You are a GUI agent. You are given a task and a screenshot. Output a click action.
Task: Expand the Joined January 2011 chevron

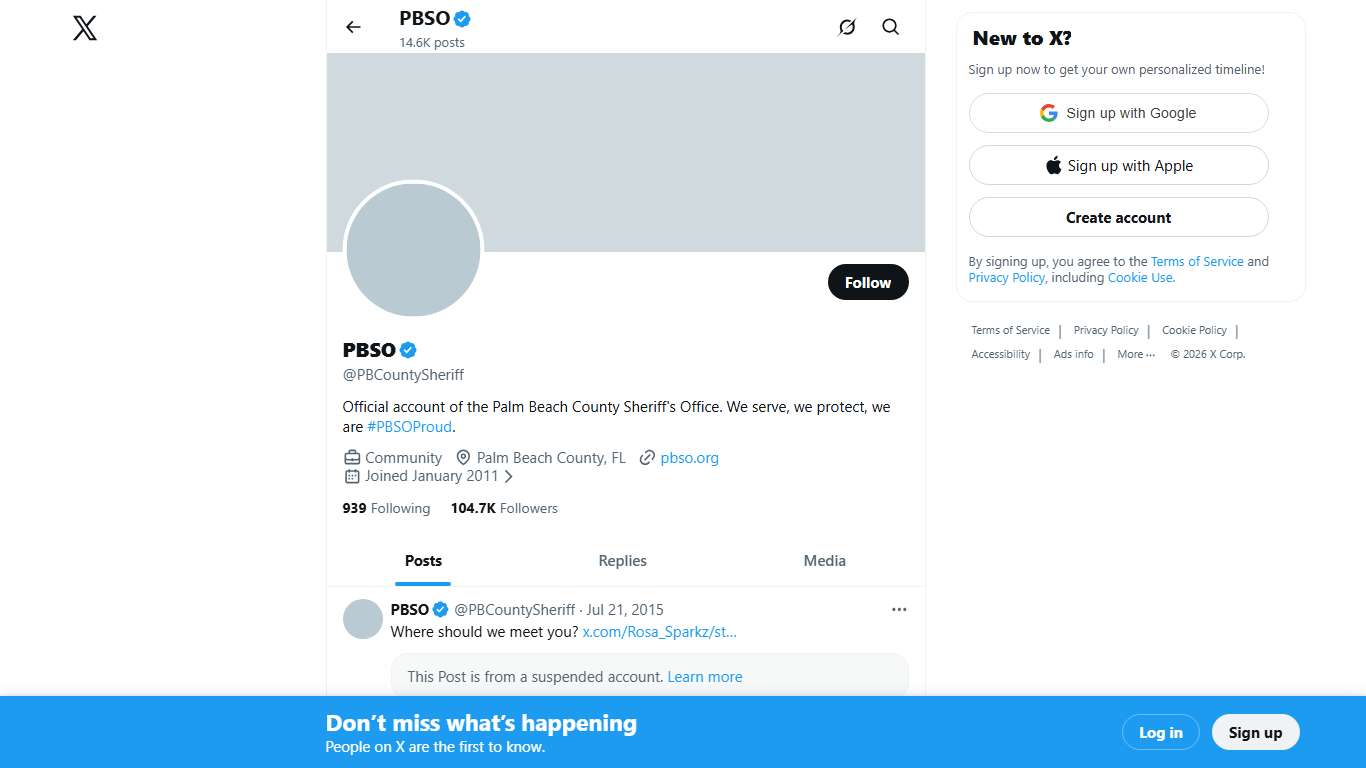pyautogui.click(x=508, y=477)
